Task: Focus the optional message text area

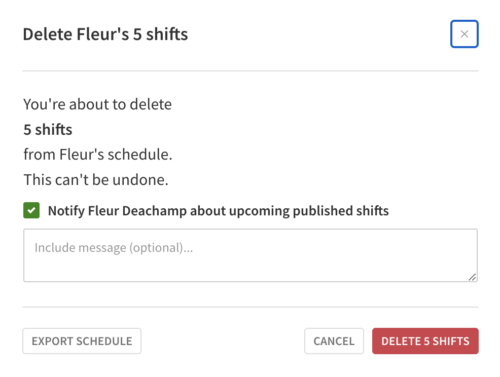Action: (250, 255)
